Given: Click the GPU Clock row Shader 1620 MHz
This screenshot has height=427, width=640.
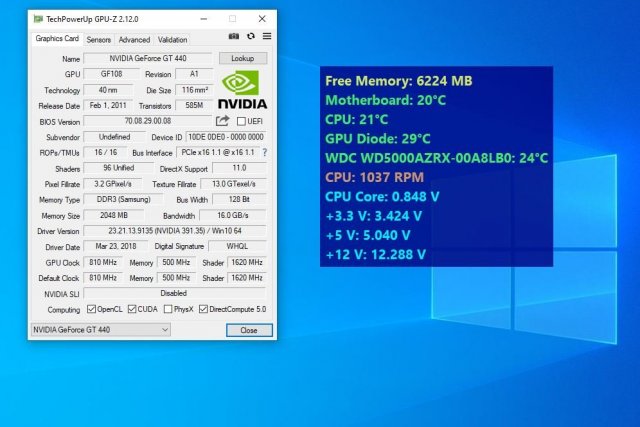Looking at the screenshot, I should (247, 262).
